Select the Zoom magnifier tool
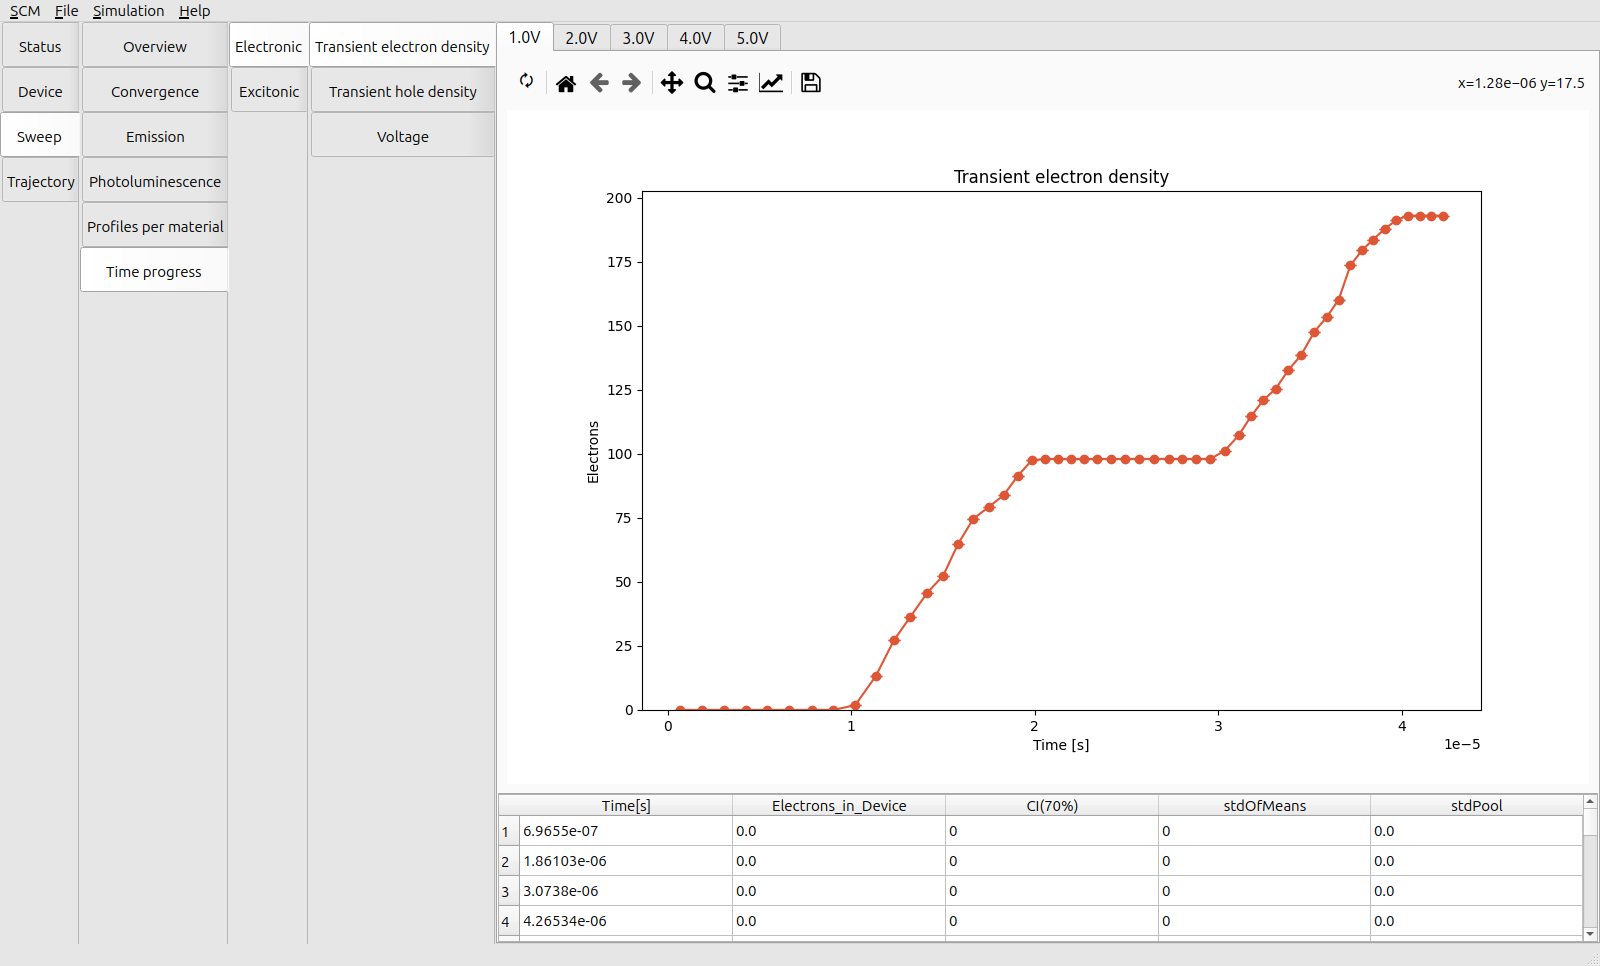Viewport: 1600px width, 966px height. [x=705, y=83]
